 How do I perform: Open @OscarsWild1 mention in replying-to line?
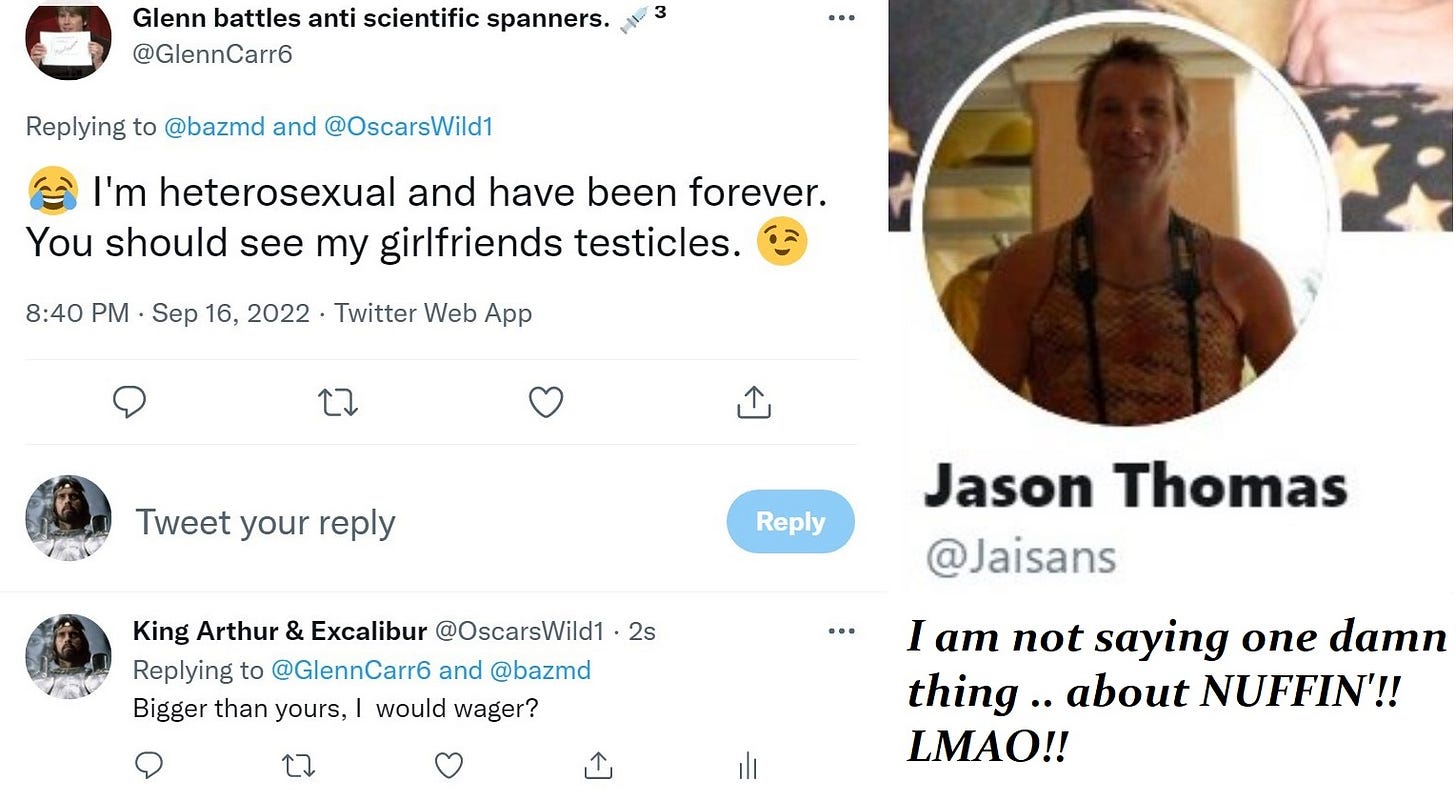409,127
